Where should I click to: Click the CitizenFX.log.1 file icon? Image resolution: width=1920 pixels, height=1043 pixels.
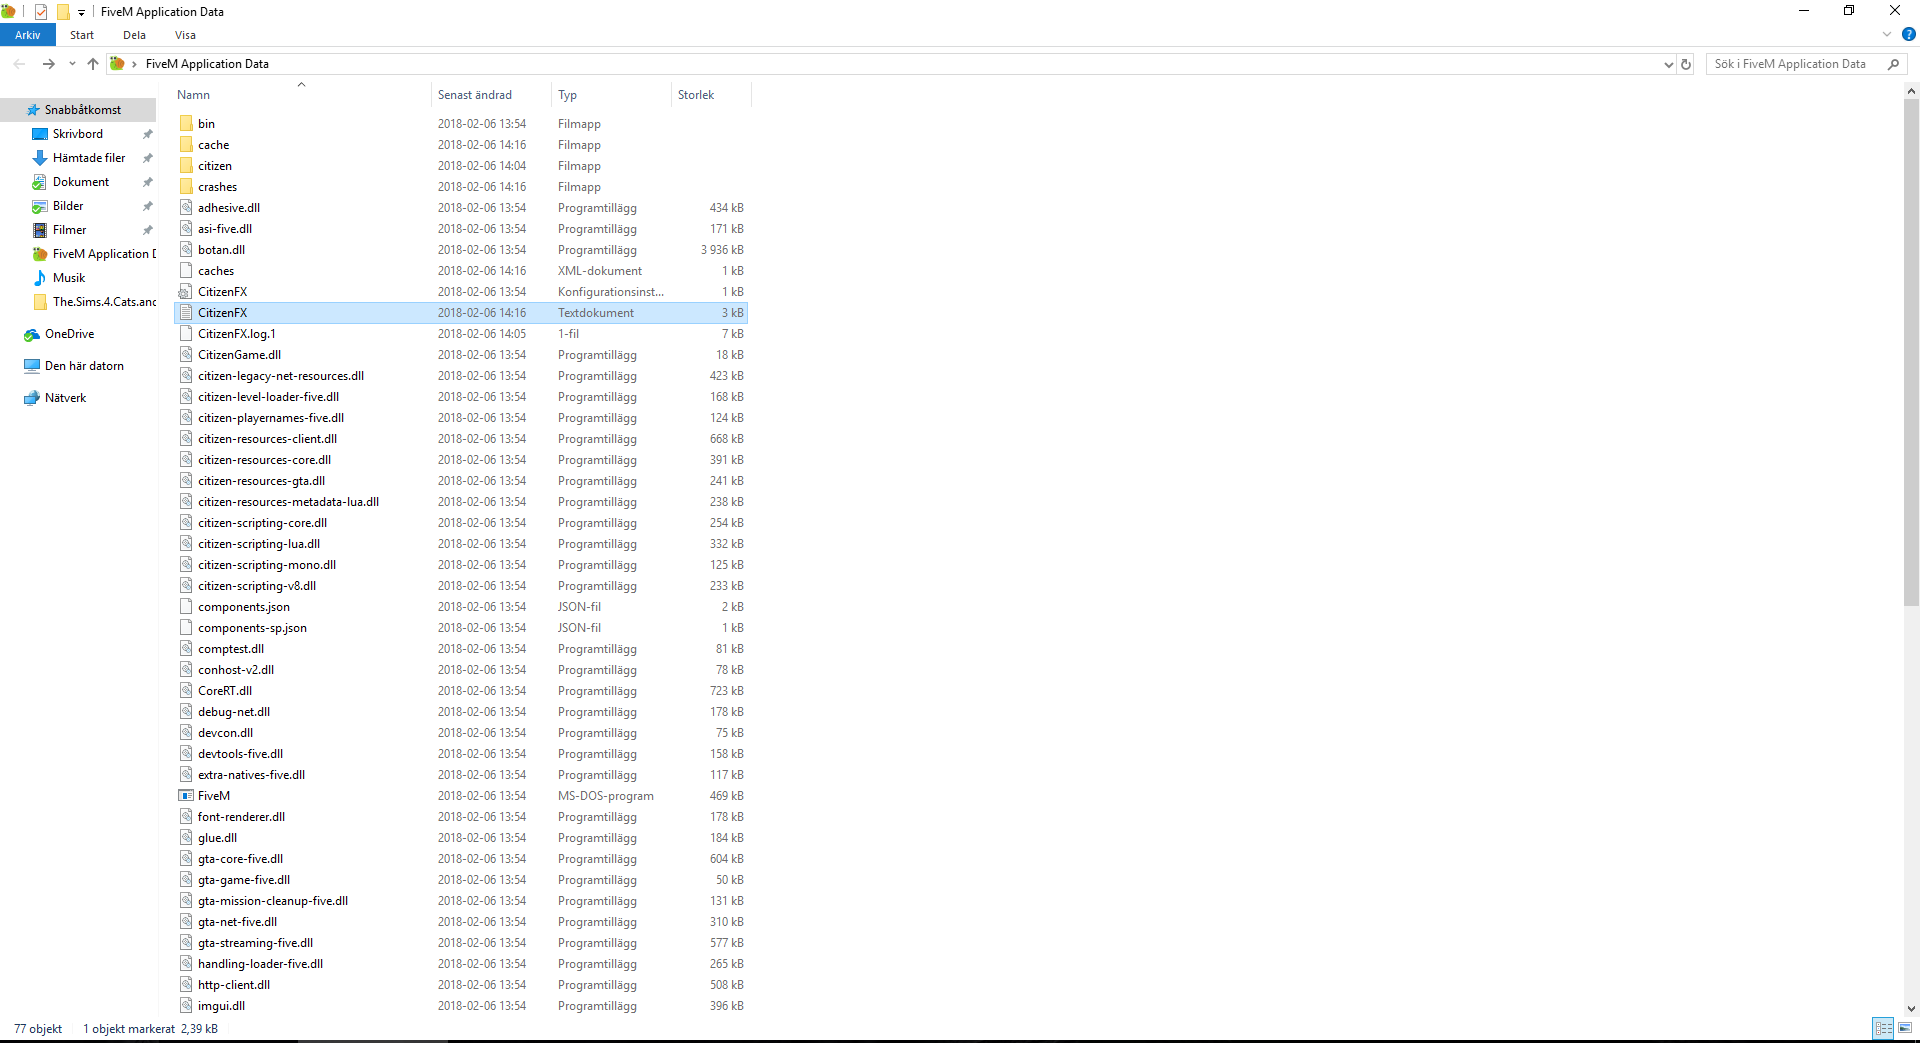pyautogui.click(x=186, y=334)
